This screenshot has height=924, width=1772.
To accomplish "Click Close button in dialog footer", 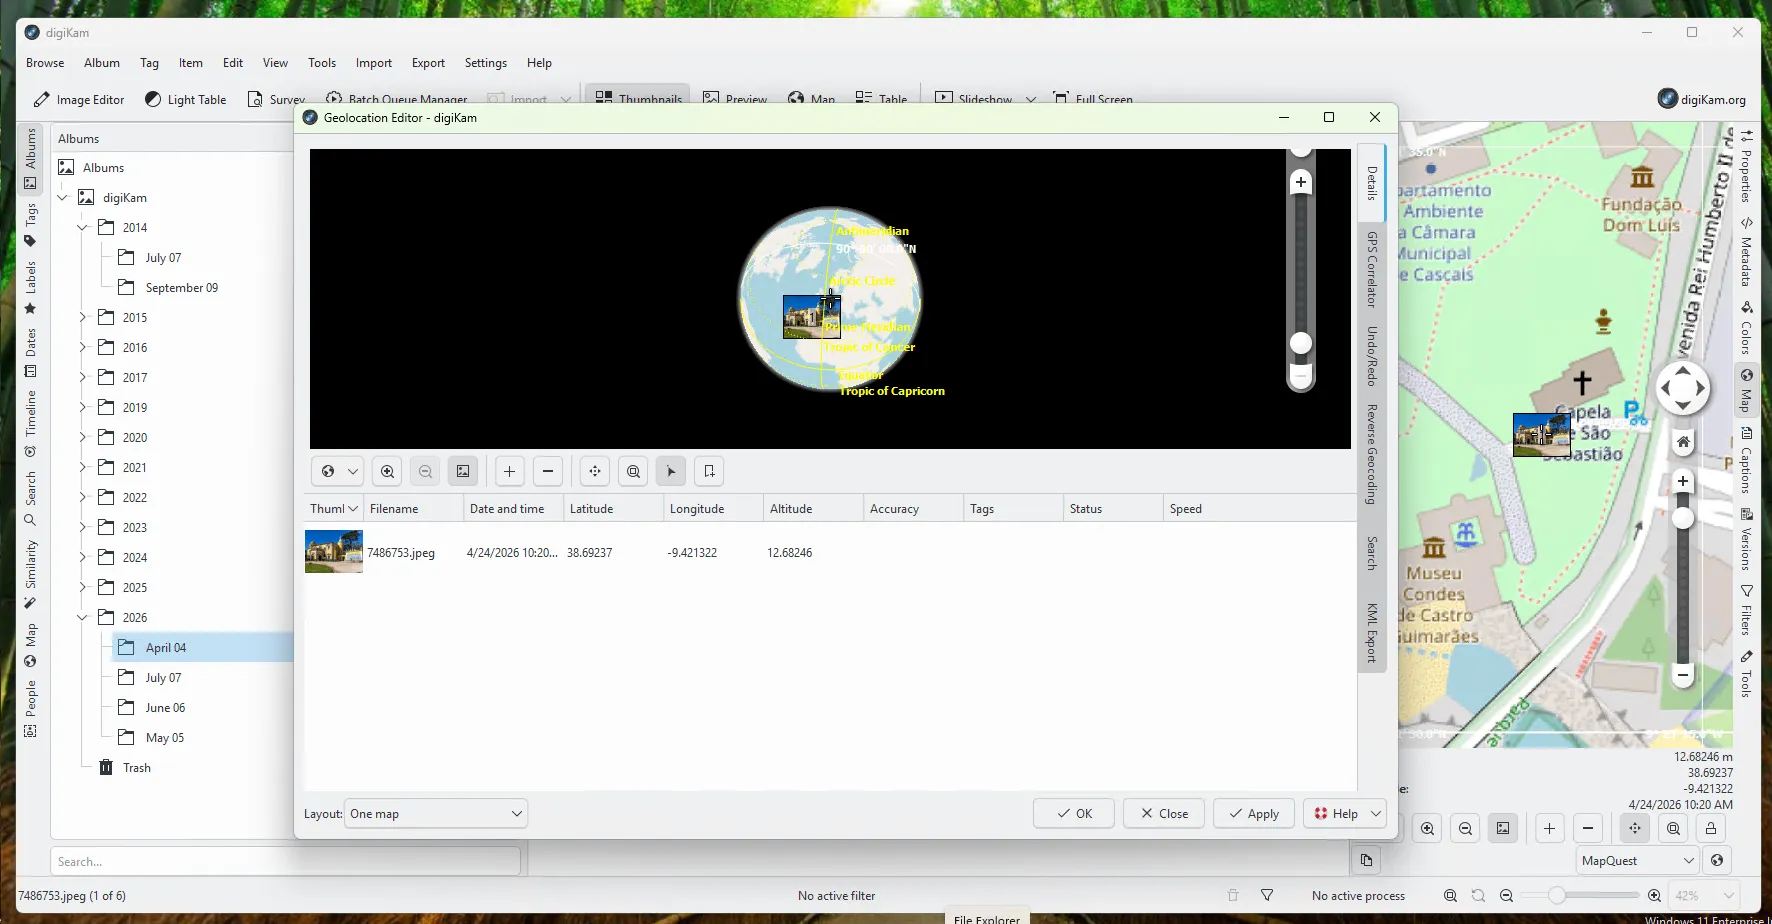I will 1164,814.
